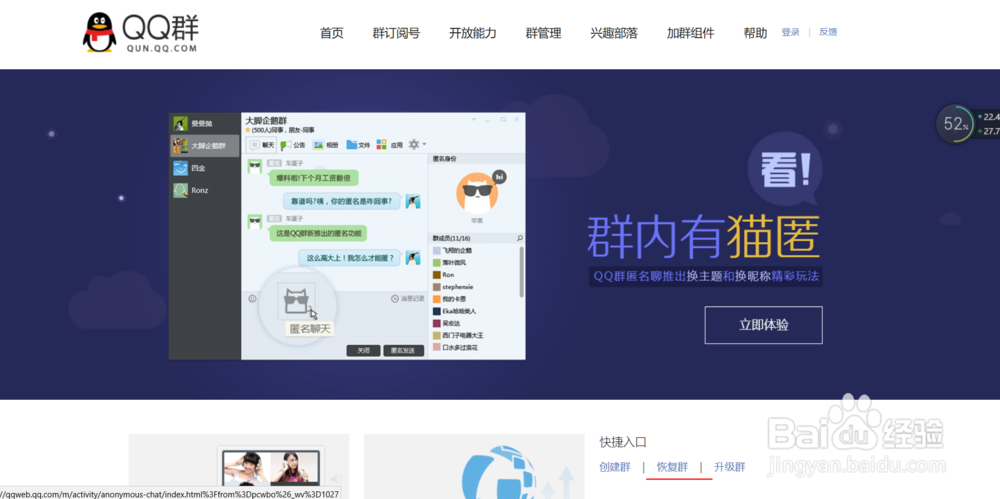Viewport: 1000px width, 499px height.
Task: Open the 帮助 menu item
Action: pos(755,33)
